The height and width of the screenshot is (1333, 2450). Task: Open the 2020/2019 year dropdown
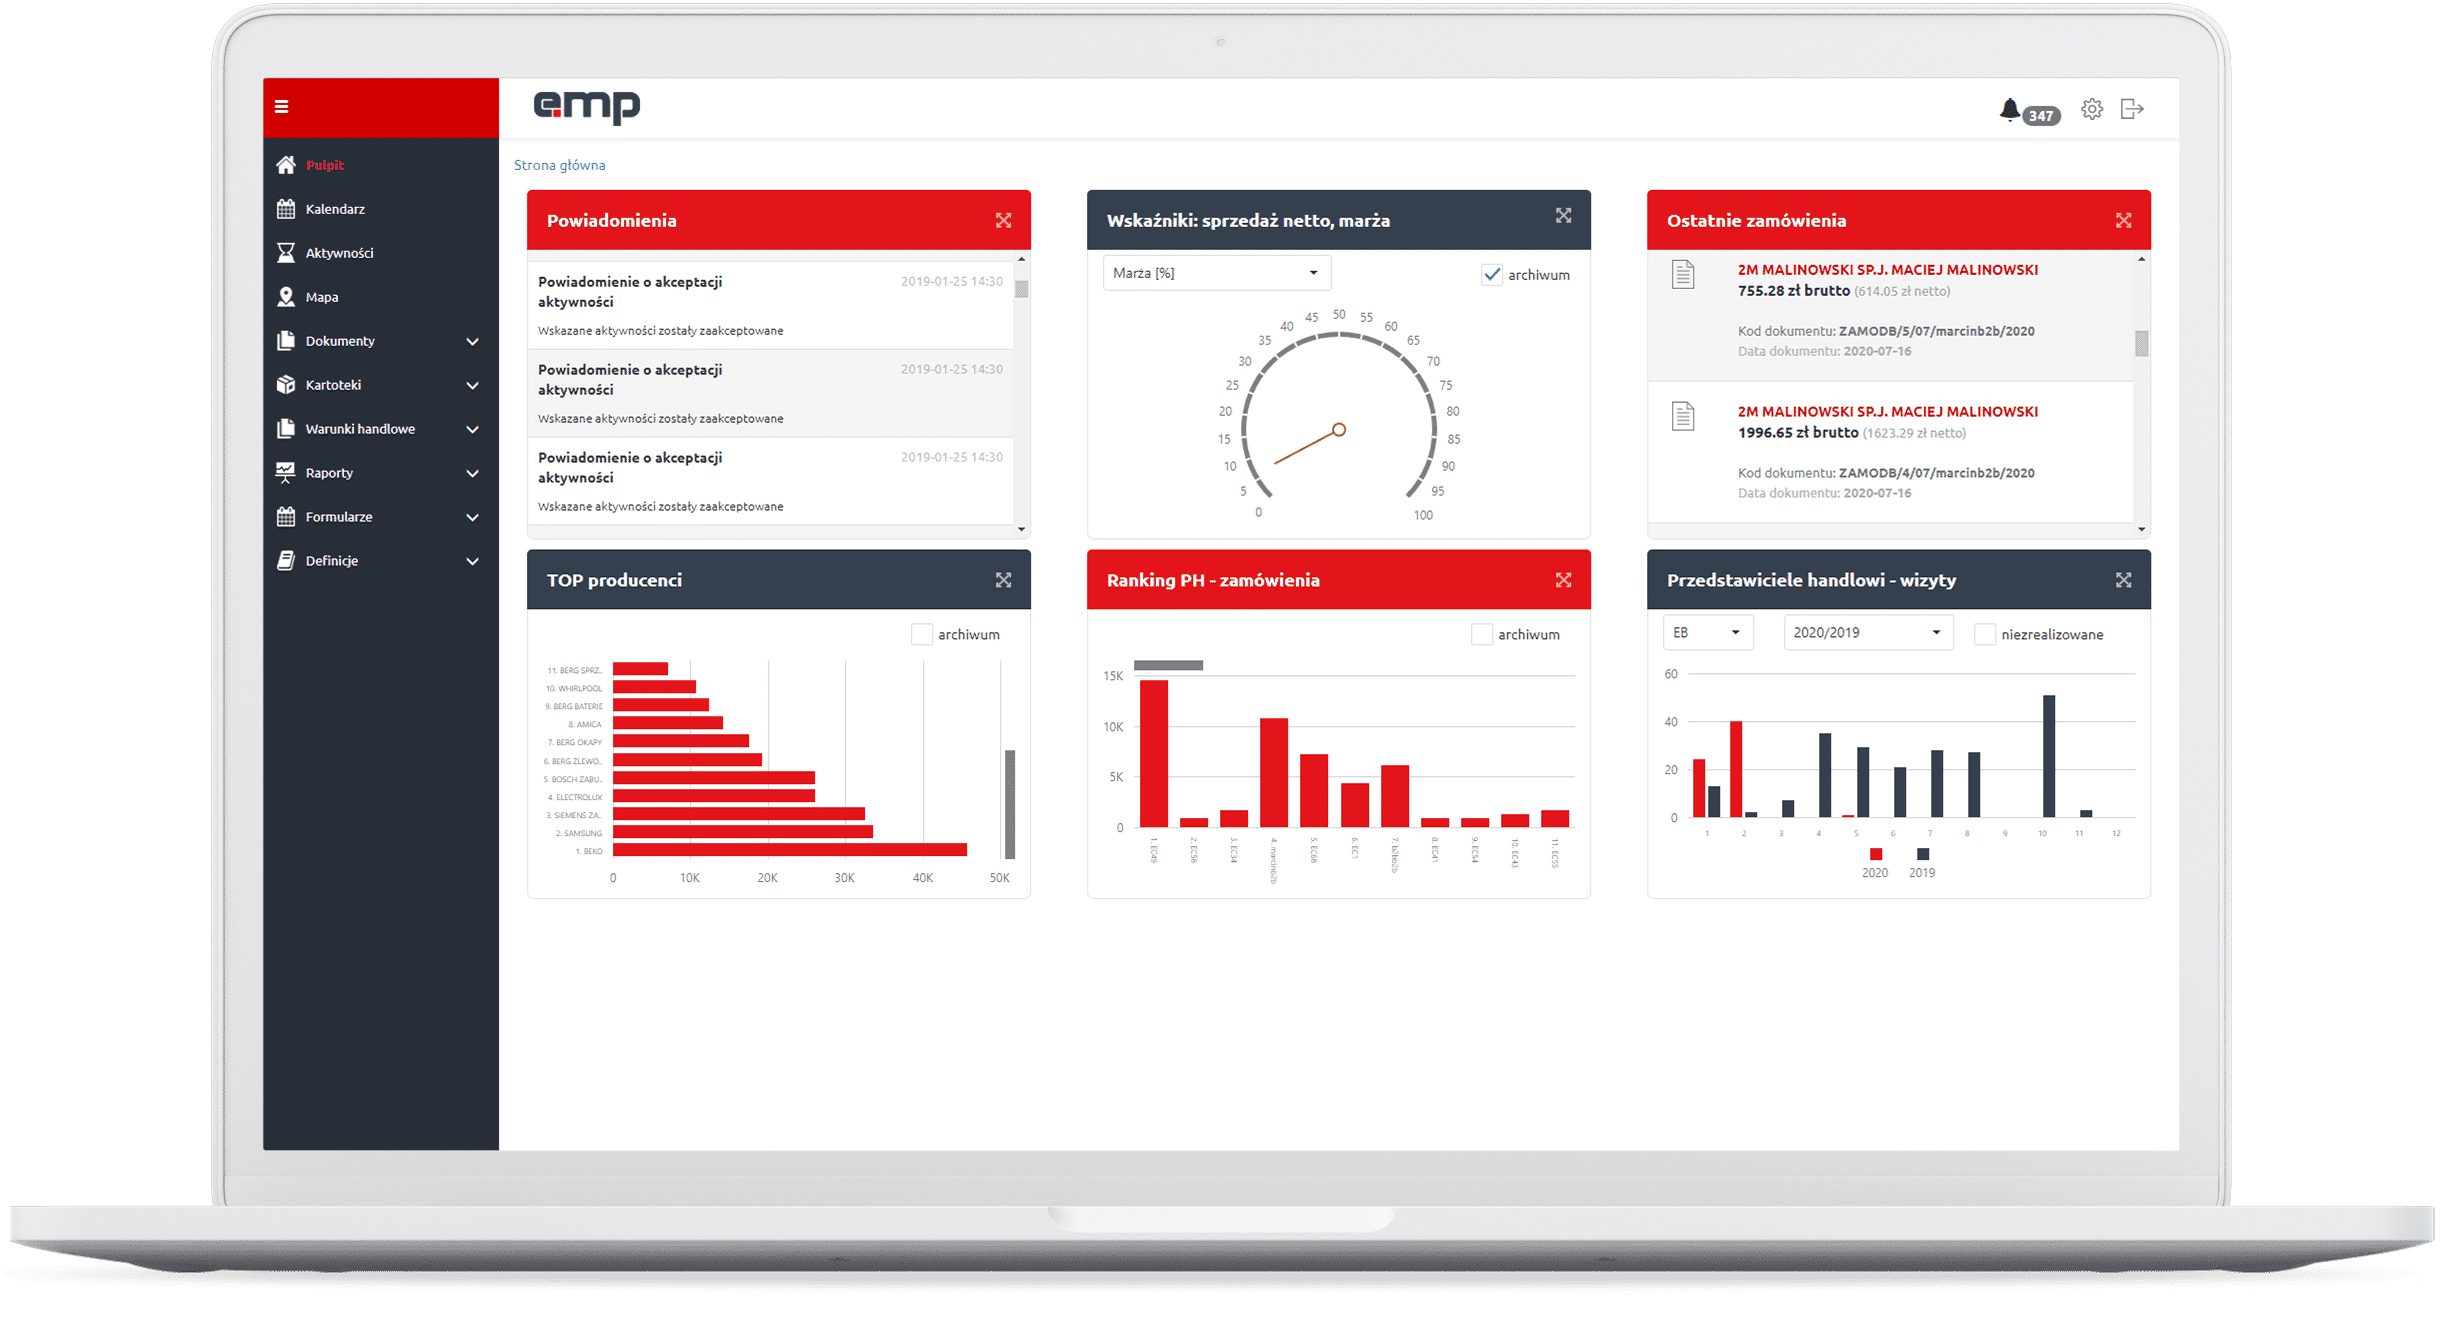tap(1868, 633)
